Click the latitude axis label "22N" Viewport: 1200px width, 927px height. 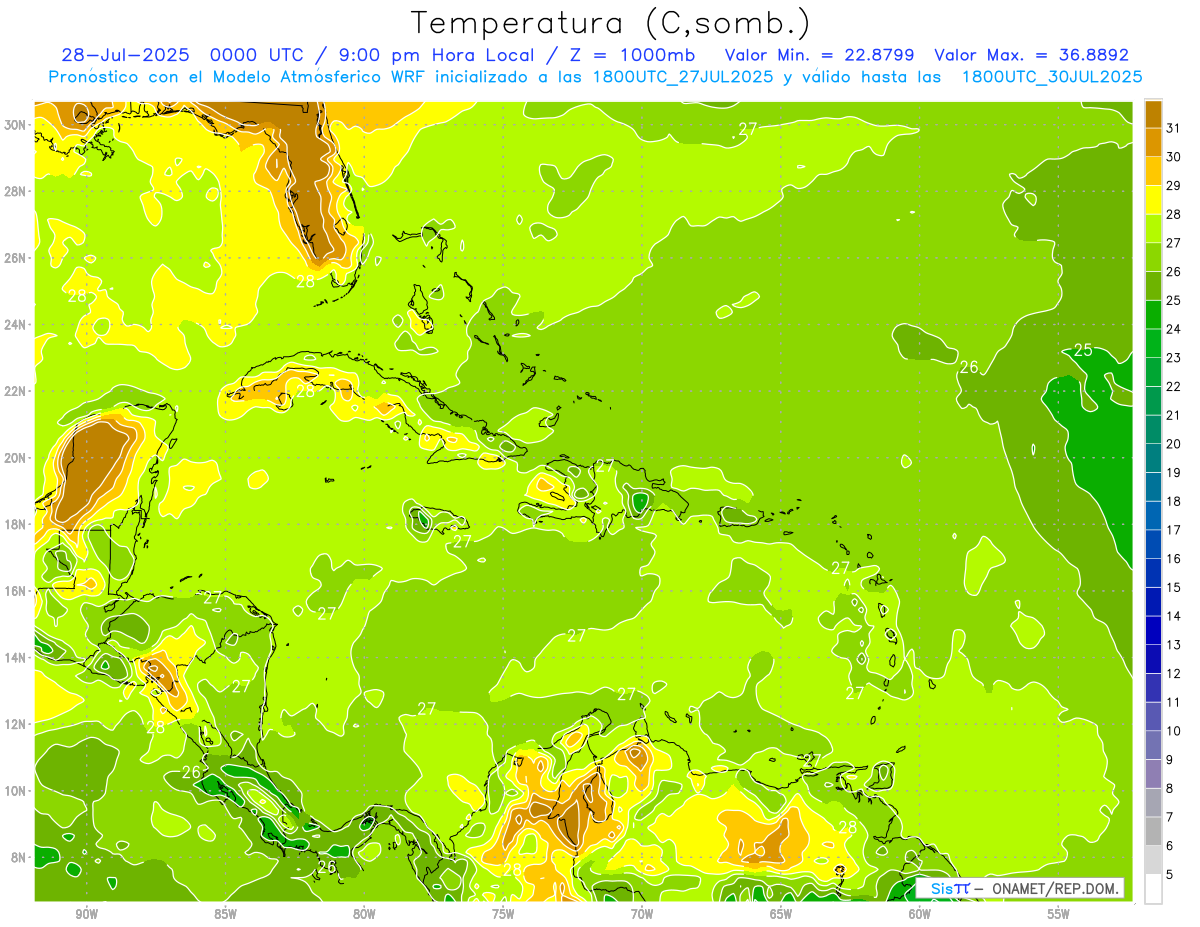point(16,391)
